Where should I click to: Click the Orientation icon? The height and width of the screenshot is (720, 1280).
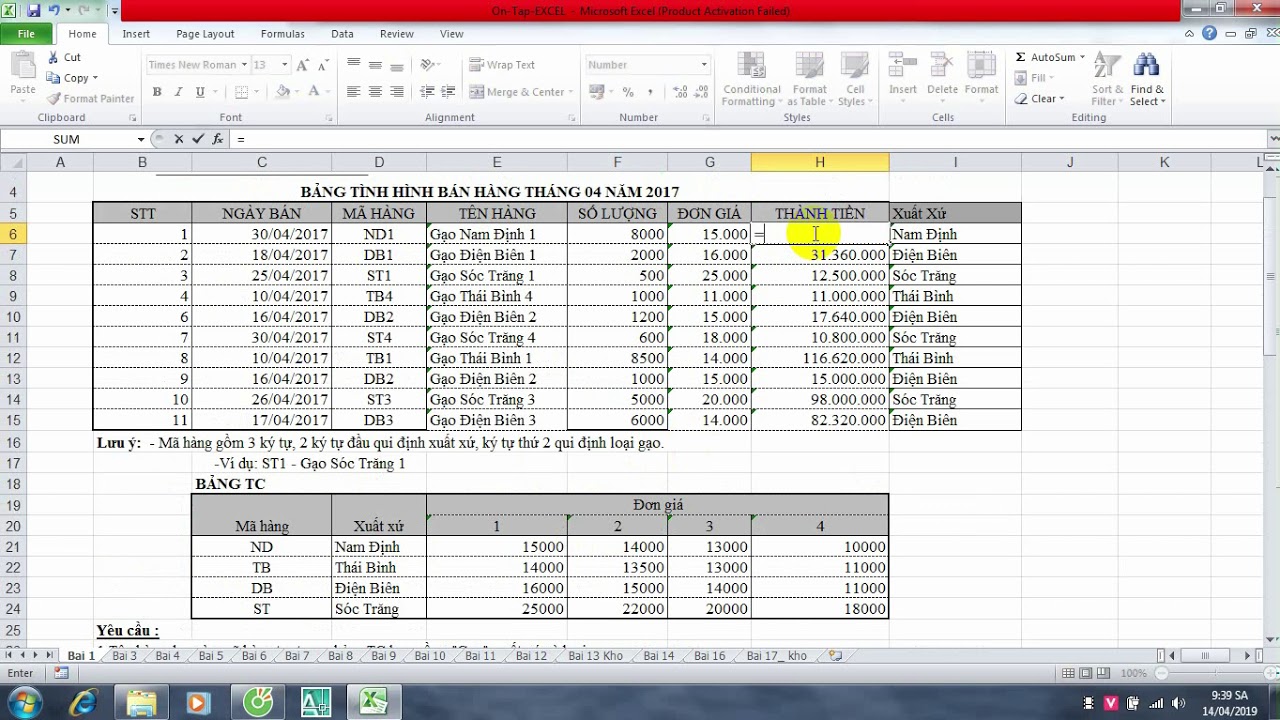tap(427, 64)
